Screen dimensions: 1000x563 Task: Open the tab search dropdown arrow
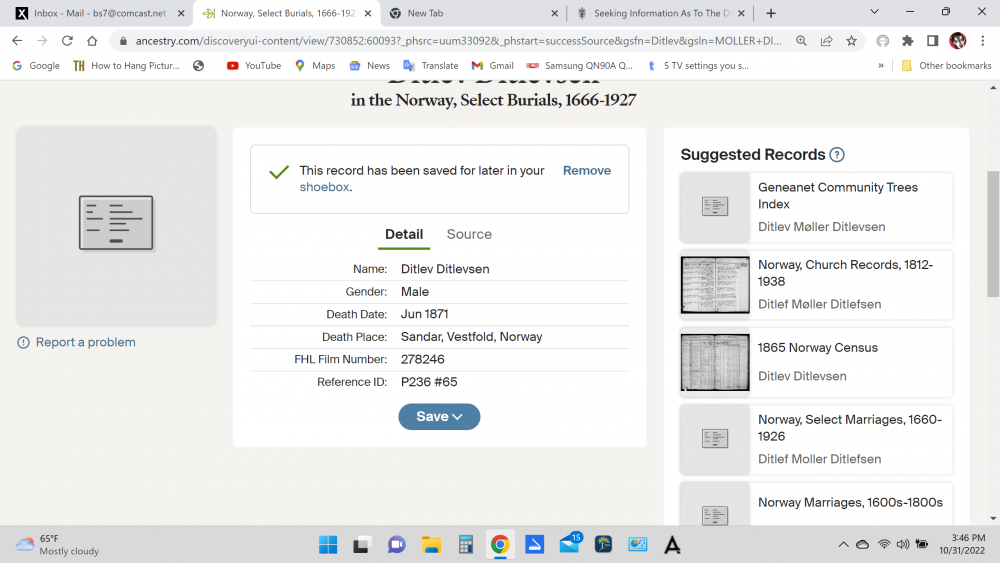tap(874, 12)
